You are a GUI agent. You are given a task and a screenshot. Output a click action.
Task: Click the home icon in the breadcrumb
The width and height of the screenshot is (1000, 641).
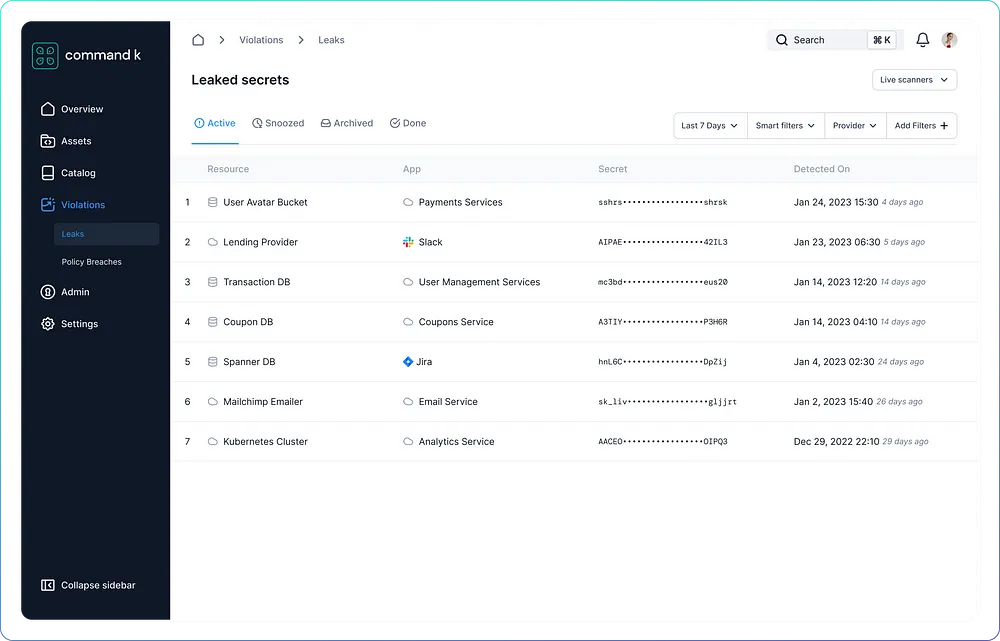pos(198,40)
